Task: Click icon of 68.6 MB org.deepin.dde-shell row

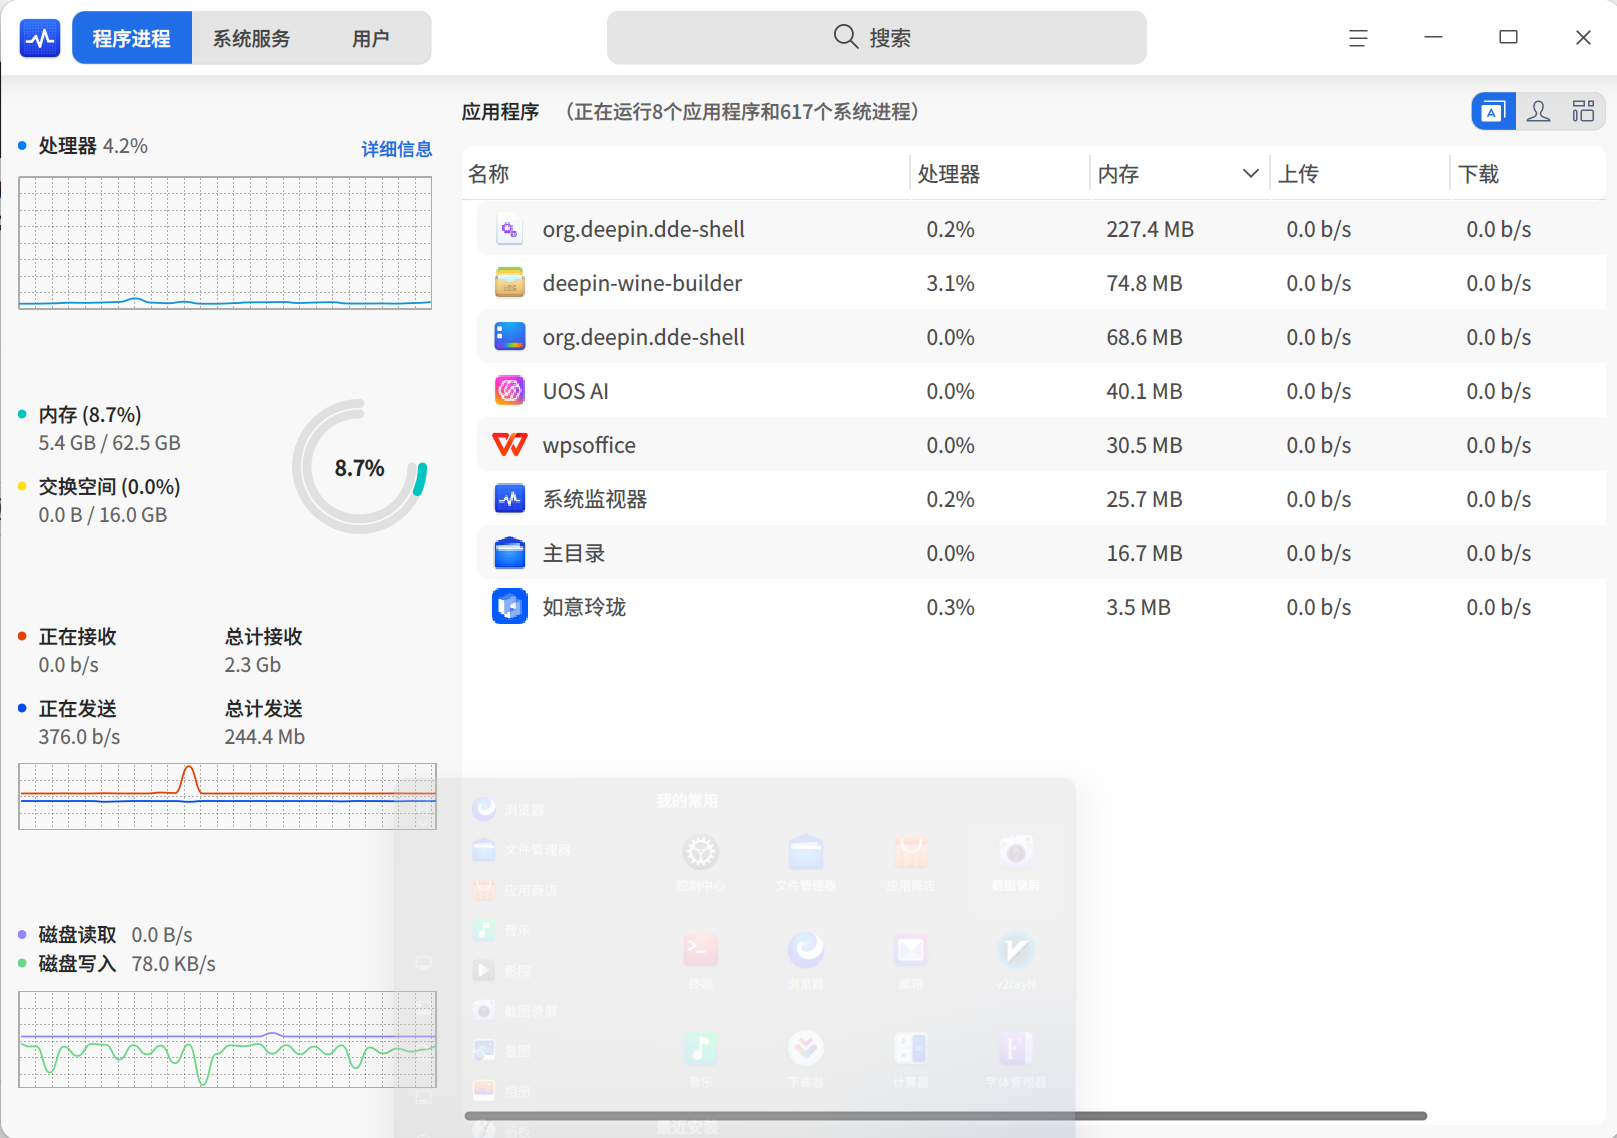Action: click(x=510, y=338)
